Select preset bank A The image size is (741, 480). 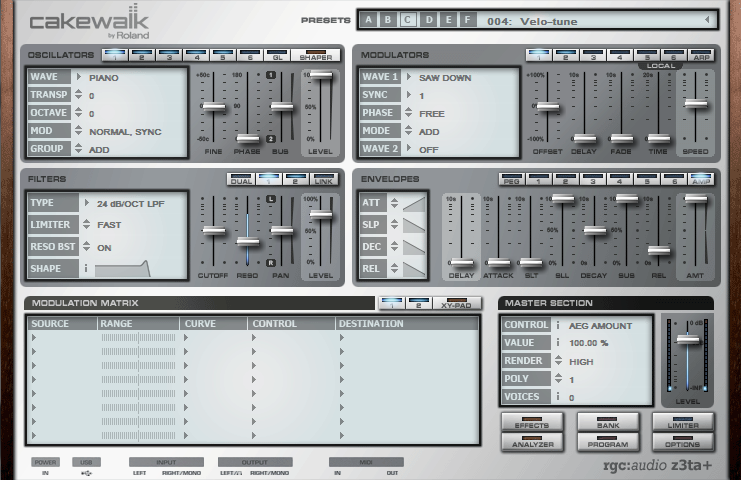point(369,20)
